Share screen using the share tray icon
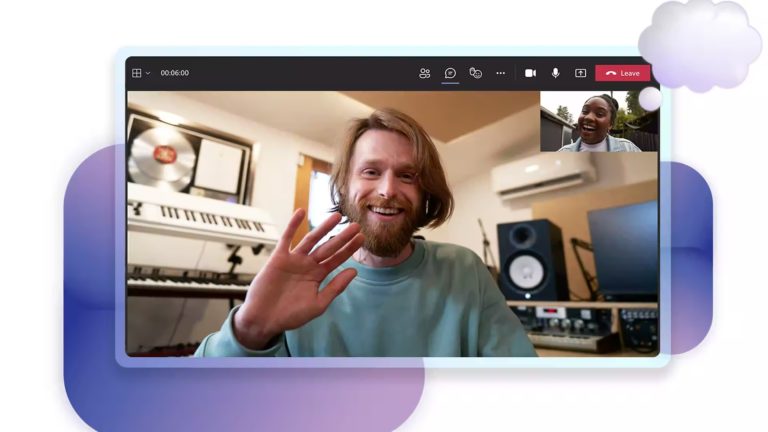Image resolution: width=768 pixels, height=432 pixels. click(x=580, y=73)
